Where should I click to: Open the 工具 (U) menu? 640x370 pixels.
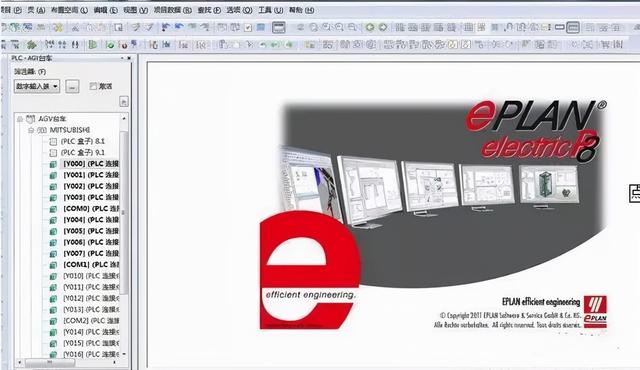coord(271,10)
